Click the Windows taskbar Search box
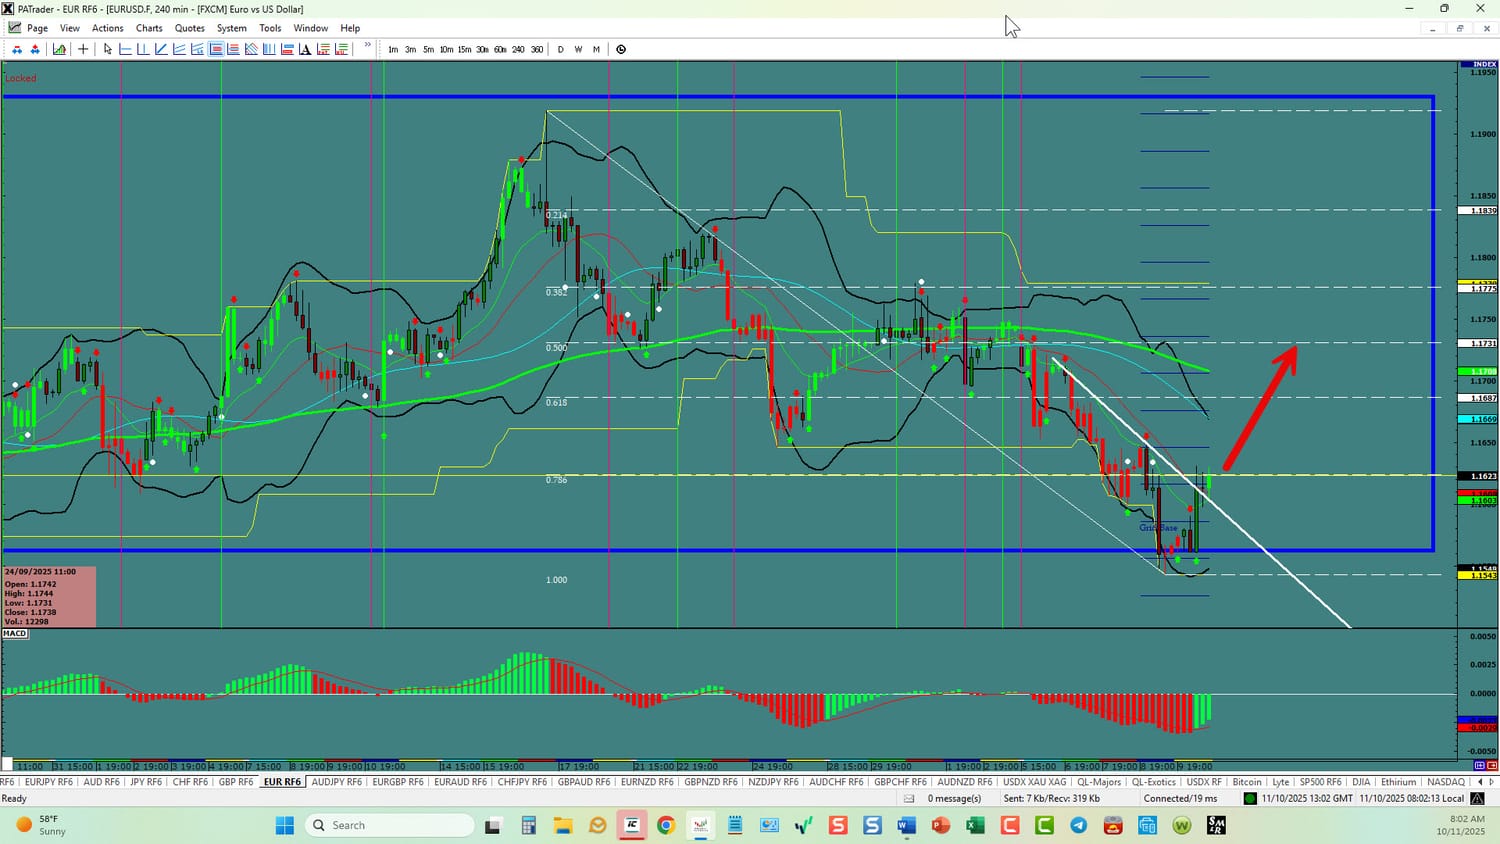Image resolution: width=1500 pixels, height=844 pixels. (390, 825)
